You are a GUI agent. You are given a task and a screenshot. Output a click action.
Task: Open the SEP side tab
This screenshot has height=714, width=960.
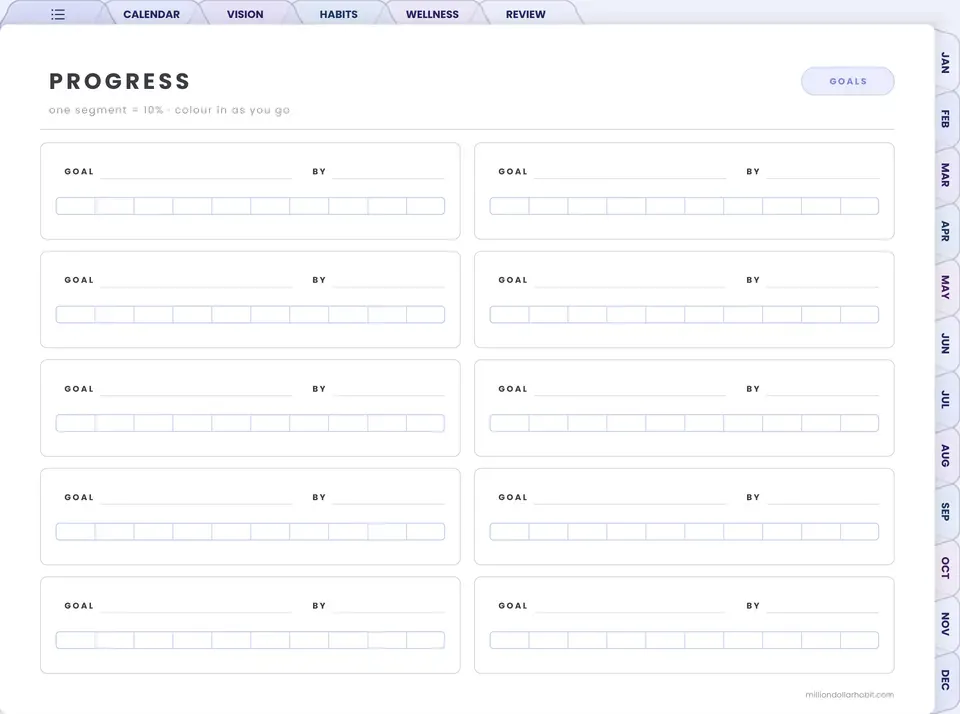(x=945, y=511)
